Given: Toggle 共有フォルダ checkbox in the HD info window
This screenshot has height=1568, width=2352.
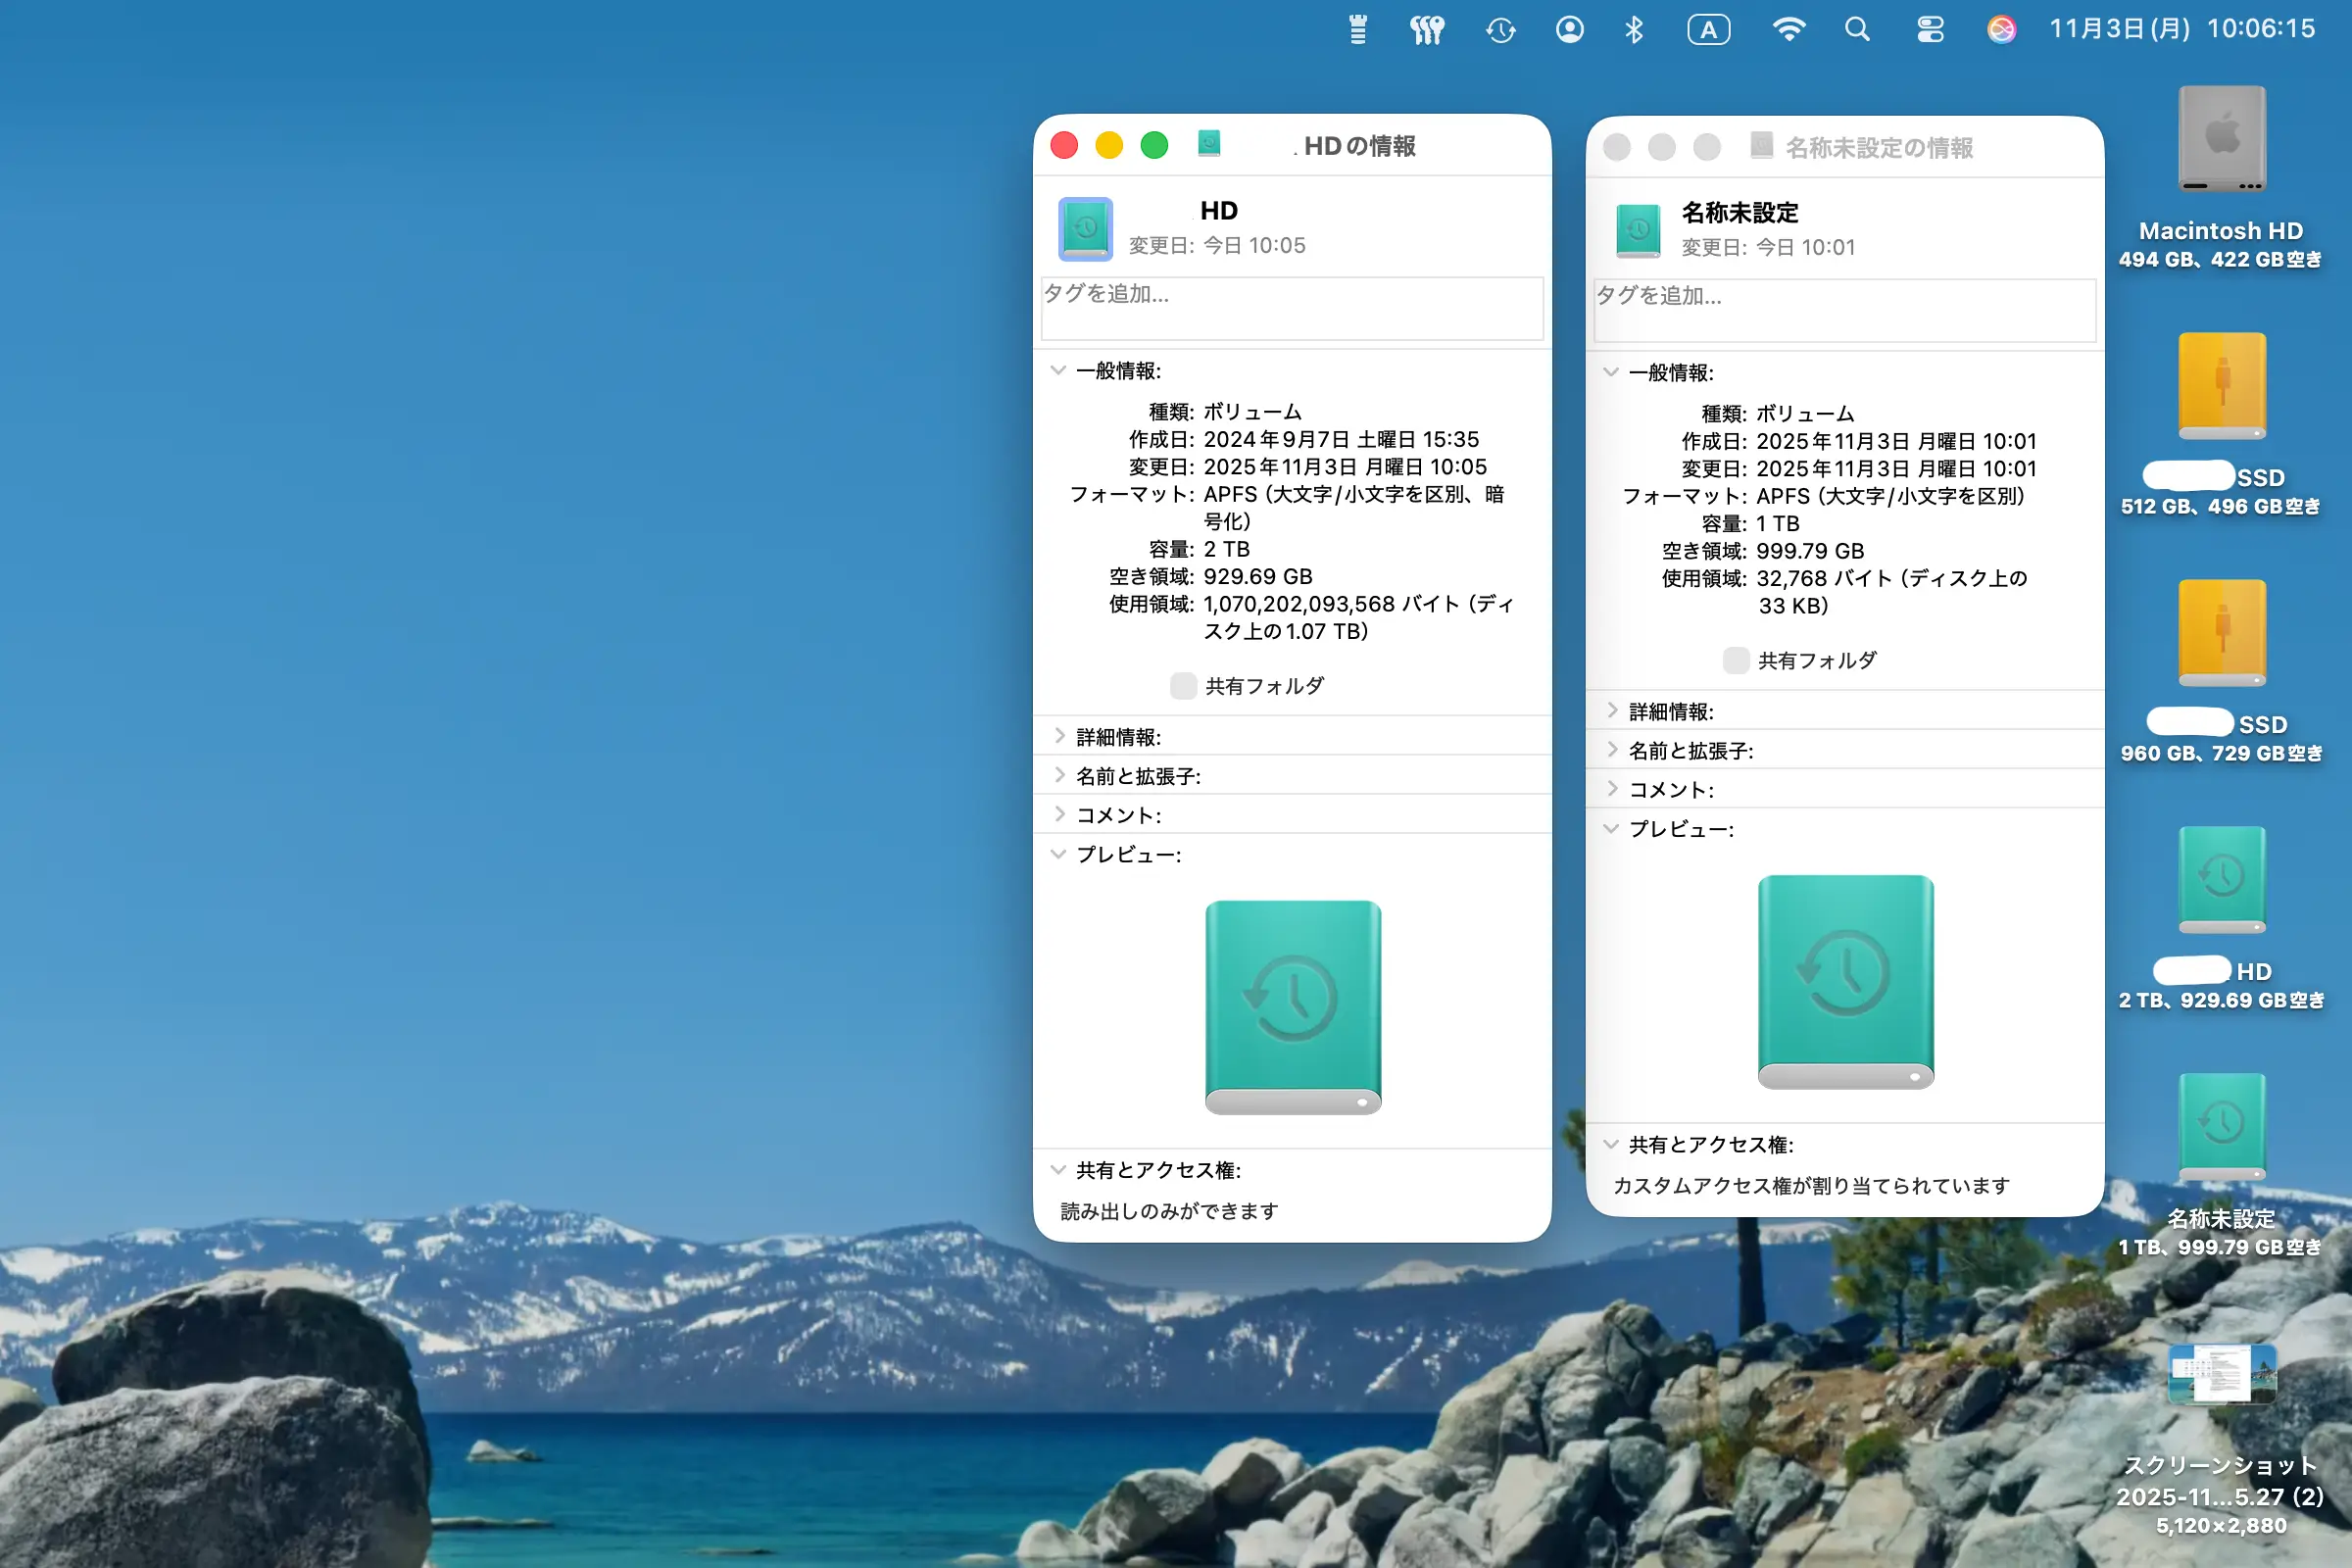Looking at the screenshot, I should tap(1183, 686).
